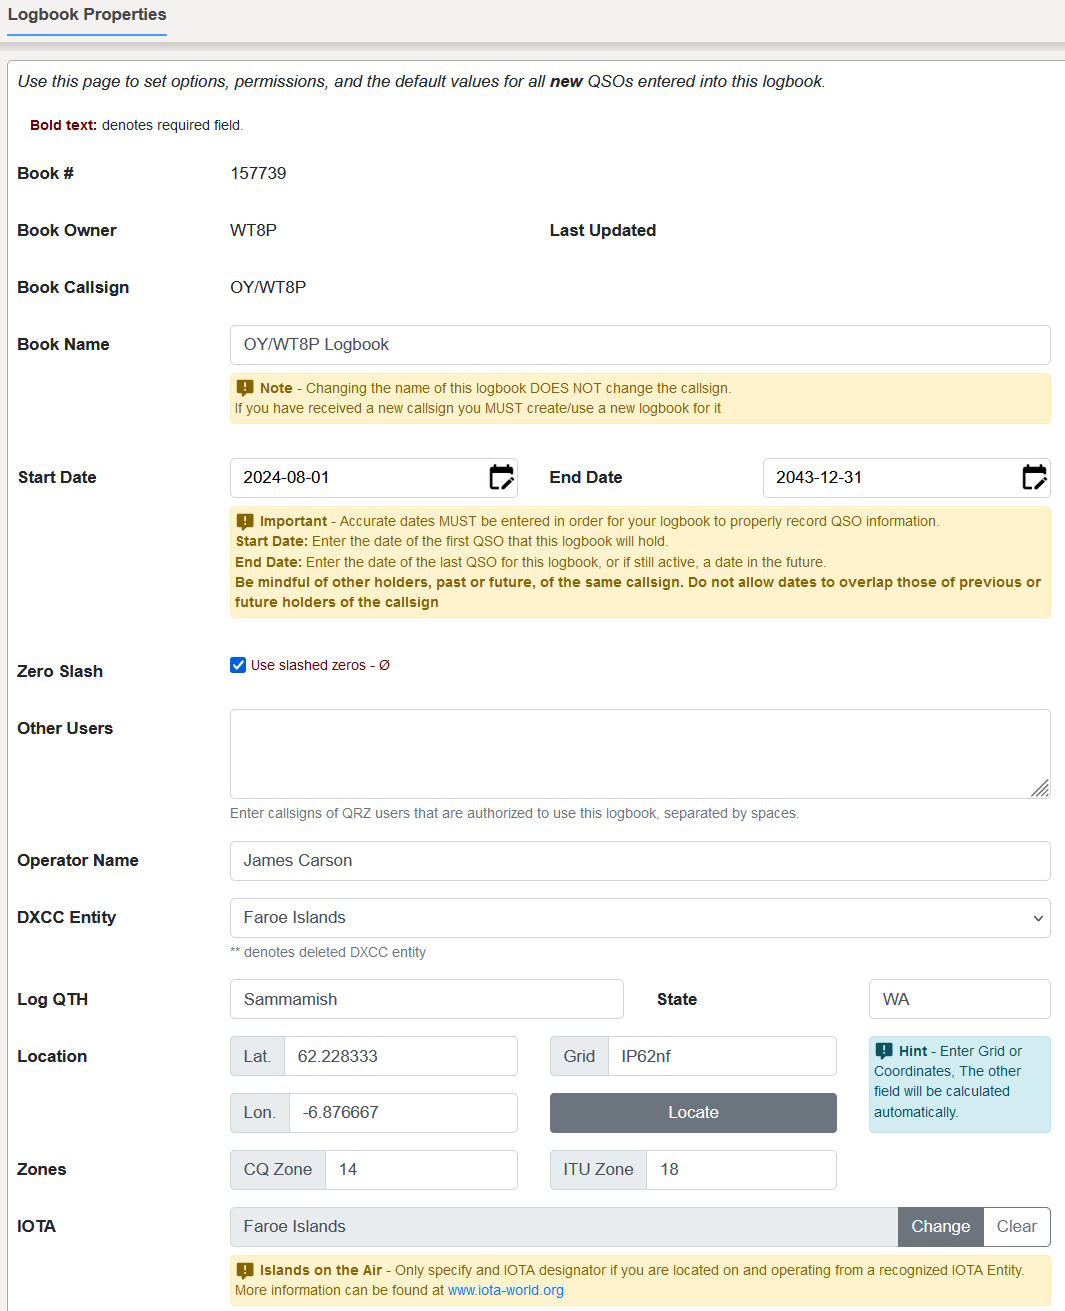Uncheck the slashed zeros option
1065x1311 pixels.
237,664
